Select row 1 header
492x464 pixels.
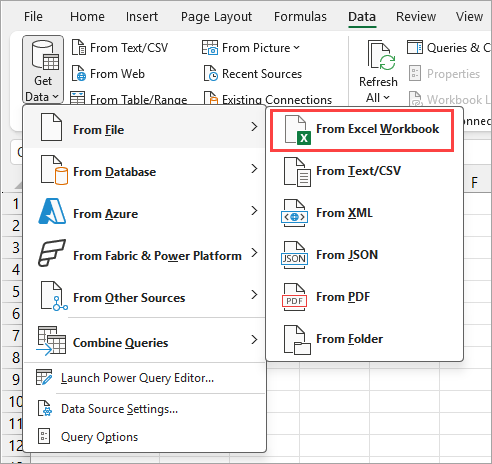[13, 204]
